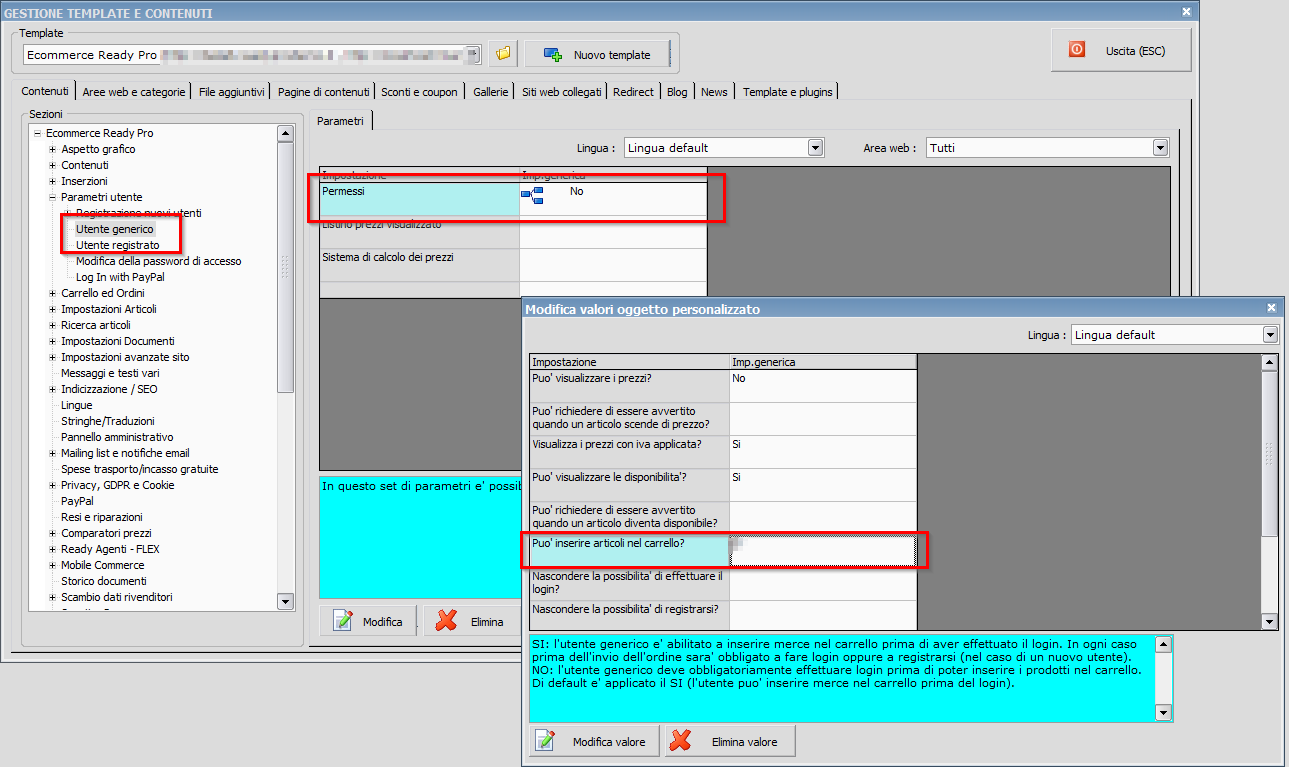Select Spese trasporto/incasso gratuite
Image resolution: width=1289 pixels, height=767 pixels.
coord(140,469)
